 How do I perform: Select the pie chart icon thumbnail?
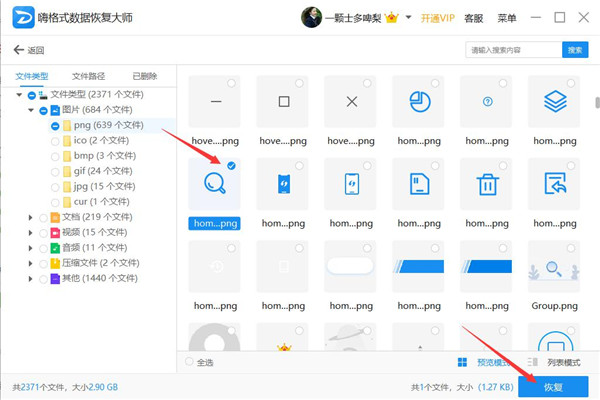[420, 101]
